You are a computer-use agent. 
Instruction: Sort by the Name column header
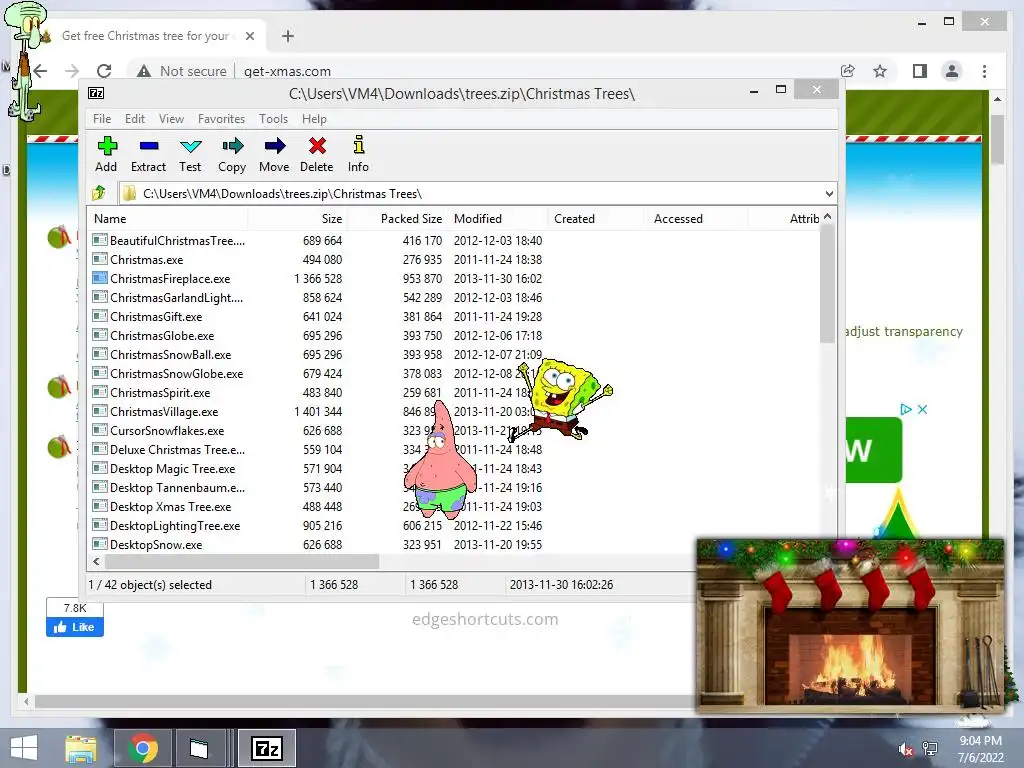[x=168, y=219]
